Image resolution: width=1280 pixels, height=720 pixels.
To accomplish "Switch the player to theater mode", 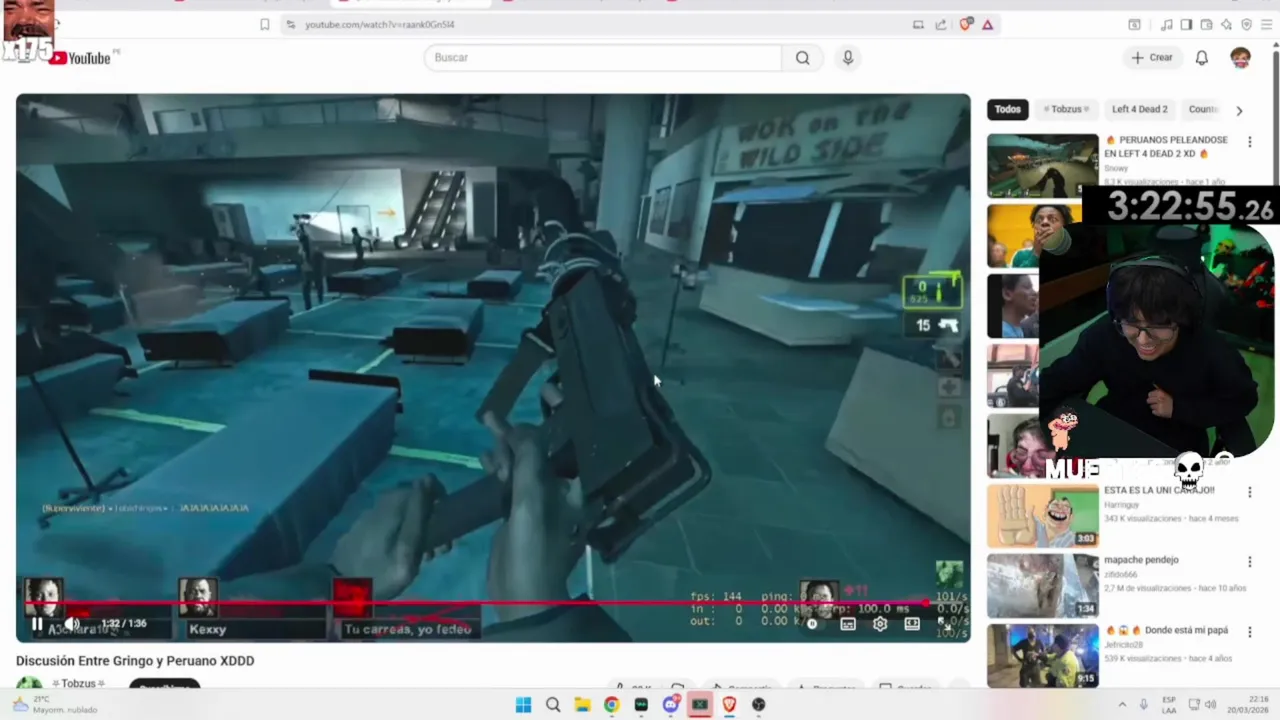I will click(x=912, y=624).
